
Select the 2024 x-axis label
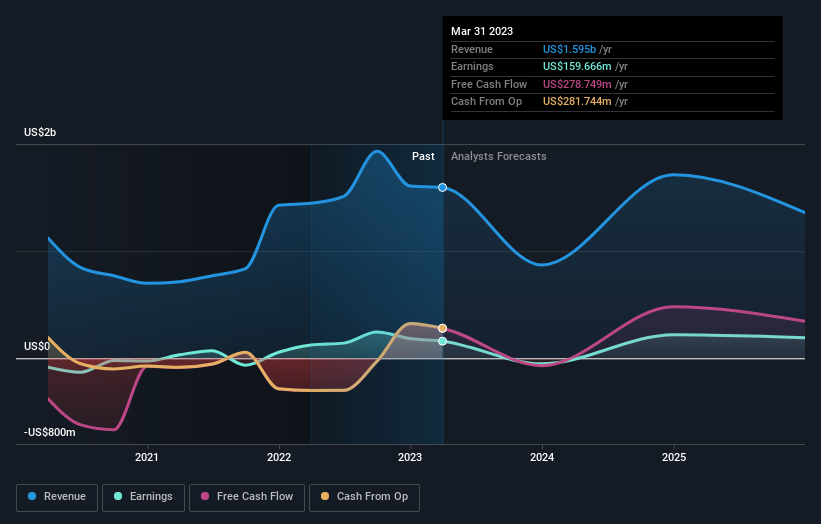coord(542,458)
